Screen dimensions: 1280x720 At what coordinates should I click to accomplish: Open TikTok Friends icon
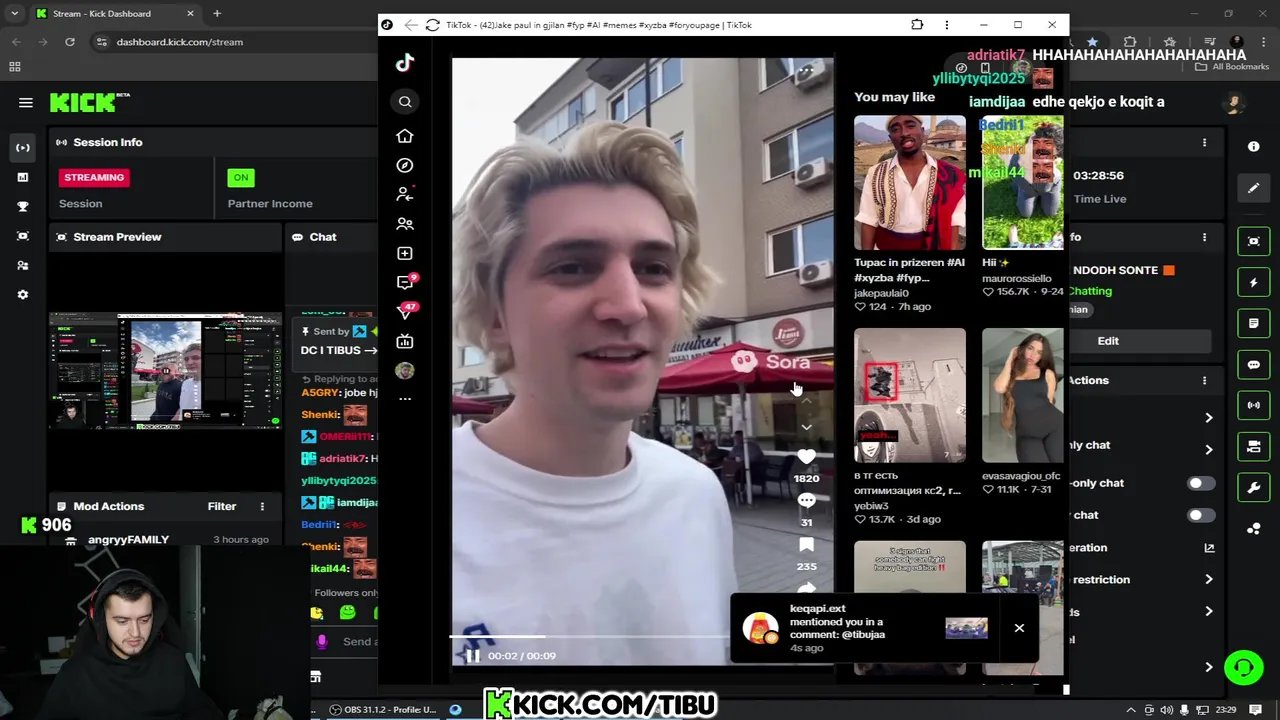[405, 224]
